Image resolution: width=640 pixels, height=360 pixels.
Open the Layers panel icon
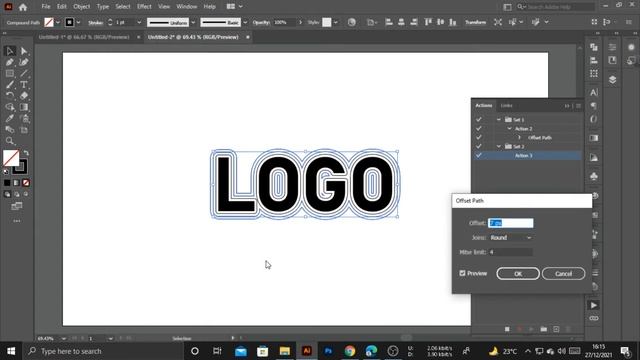[x=612, y=80]
